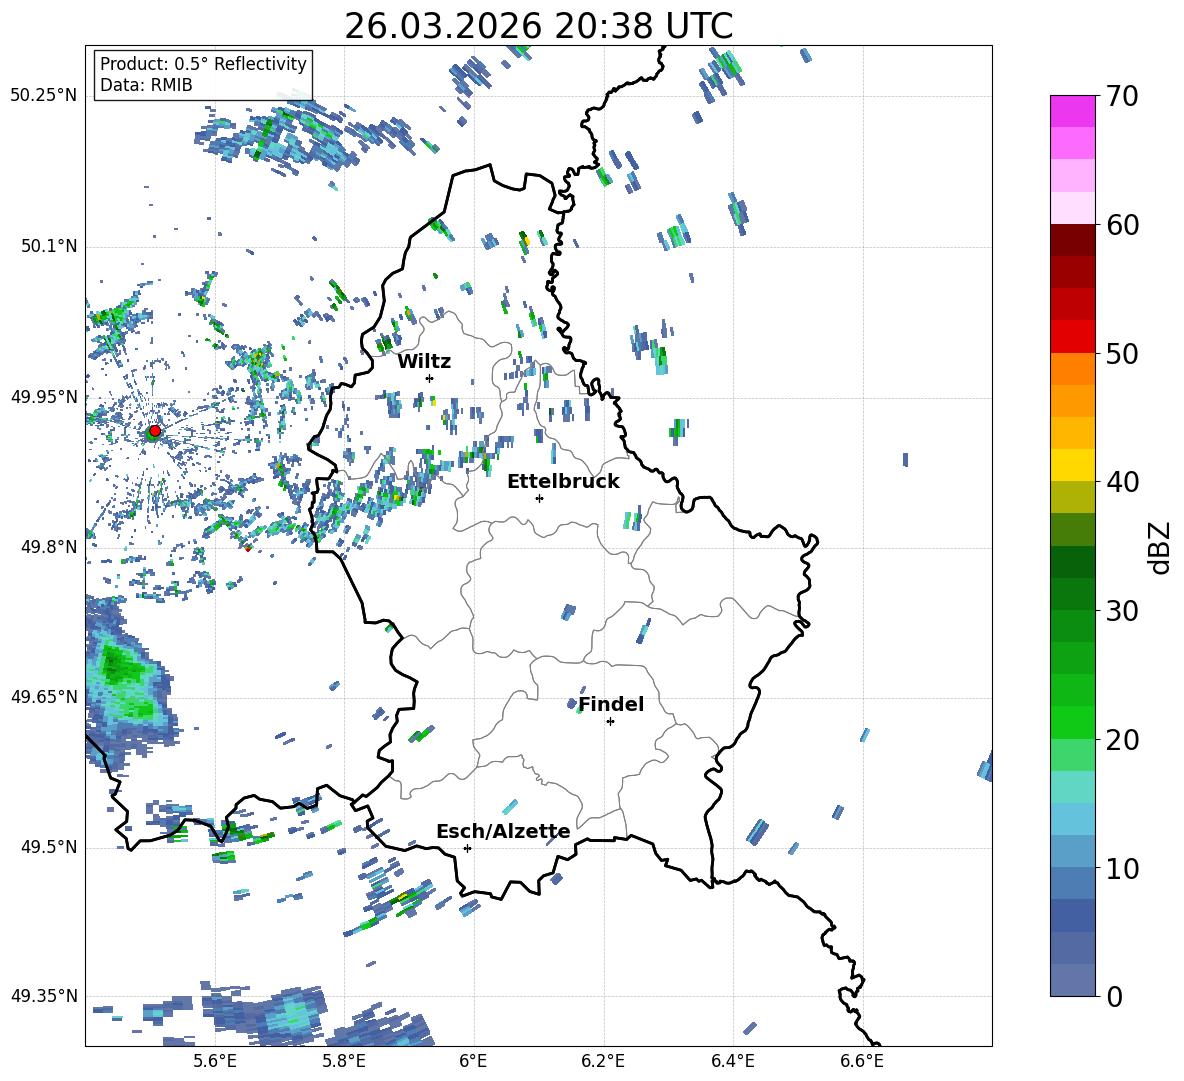
Task: Click the dark green 30 dBZ band
Action: 1072,594
